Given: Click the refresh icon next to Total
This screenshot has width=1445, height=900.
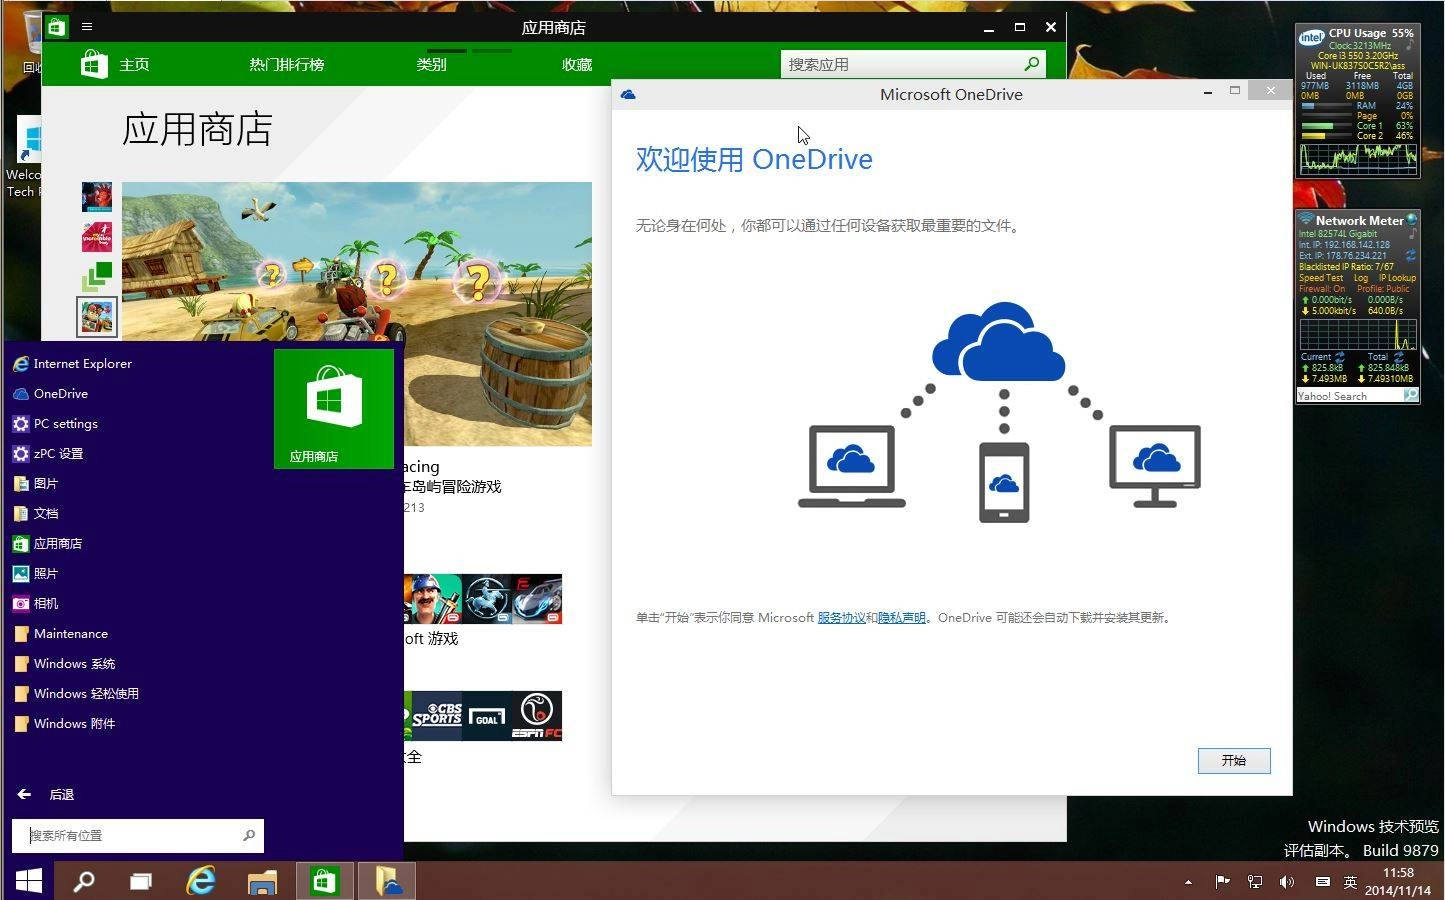Looking at the screenshot, I should [x=1399, y=357].
